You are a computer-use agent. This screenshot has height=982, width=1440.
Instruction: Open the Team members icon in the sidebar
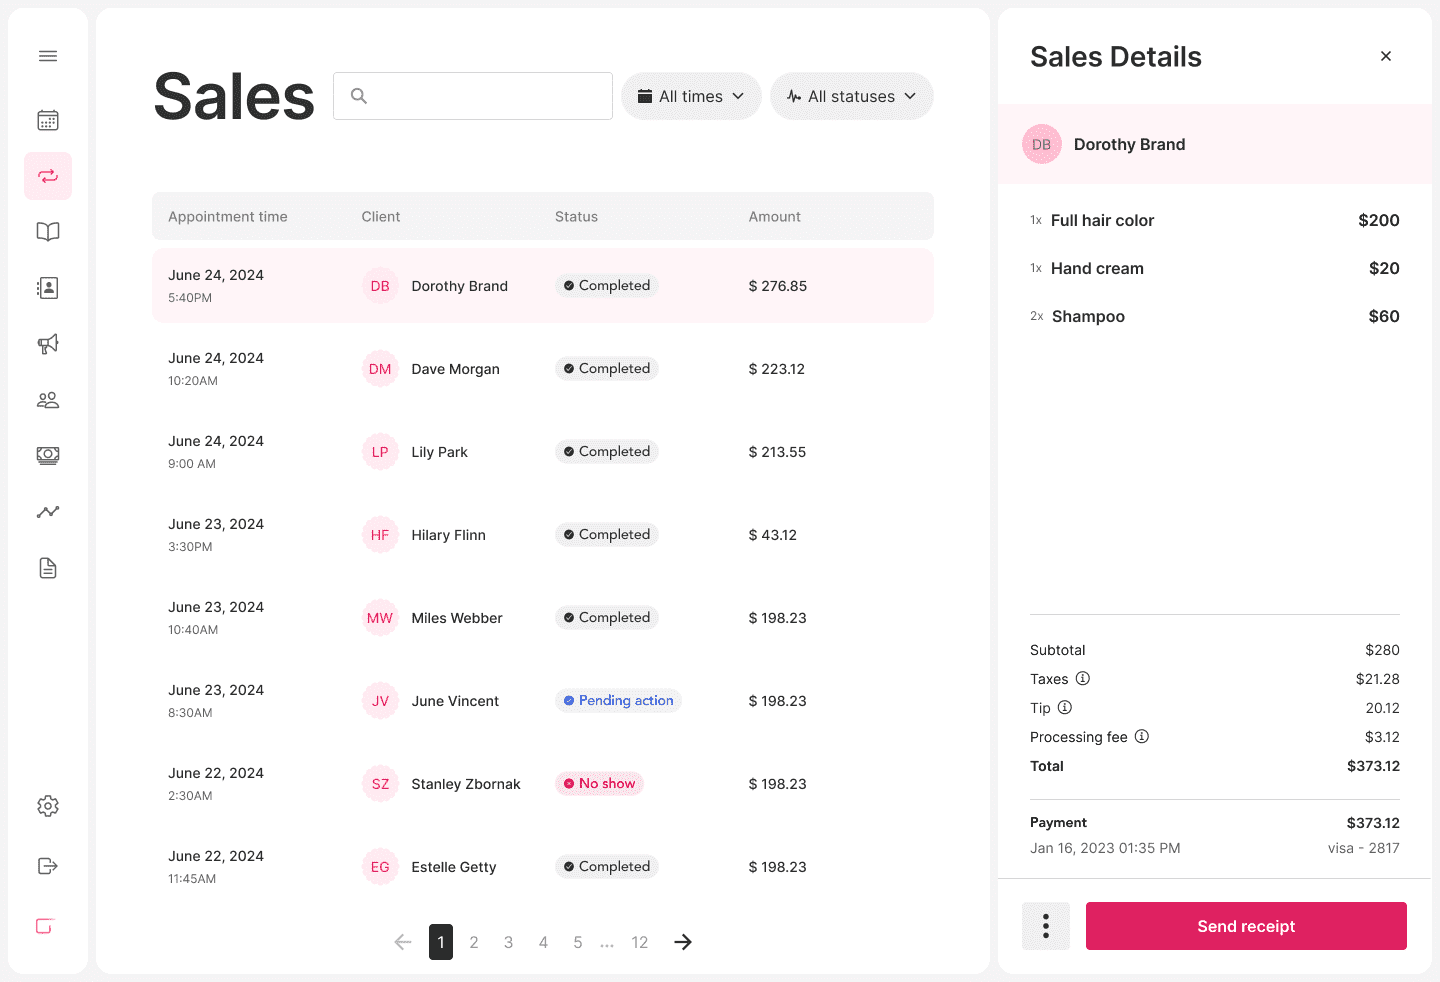click(x=47, y=399)
